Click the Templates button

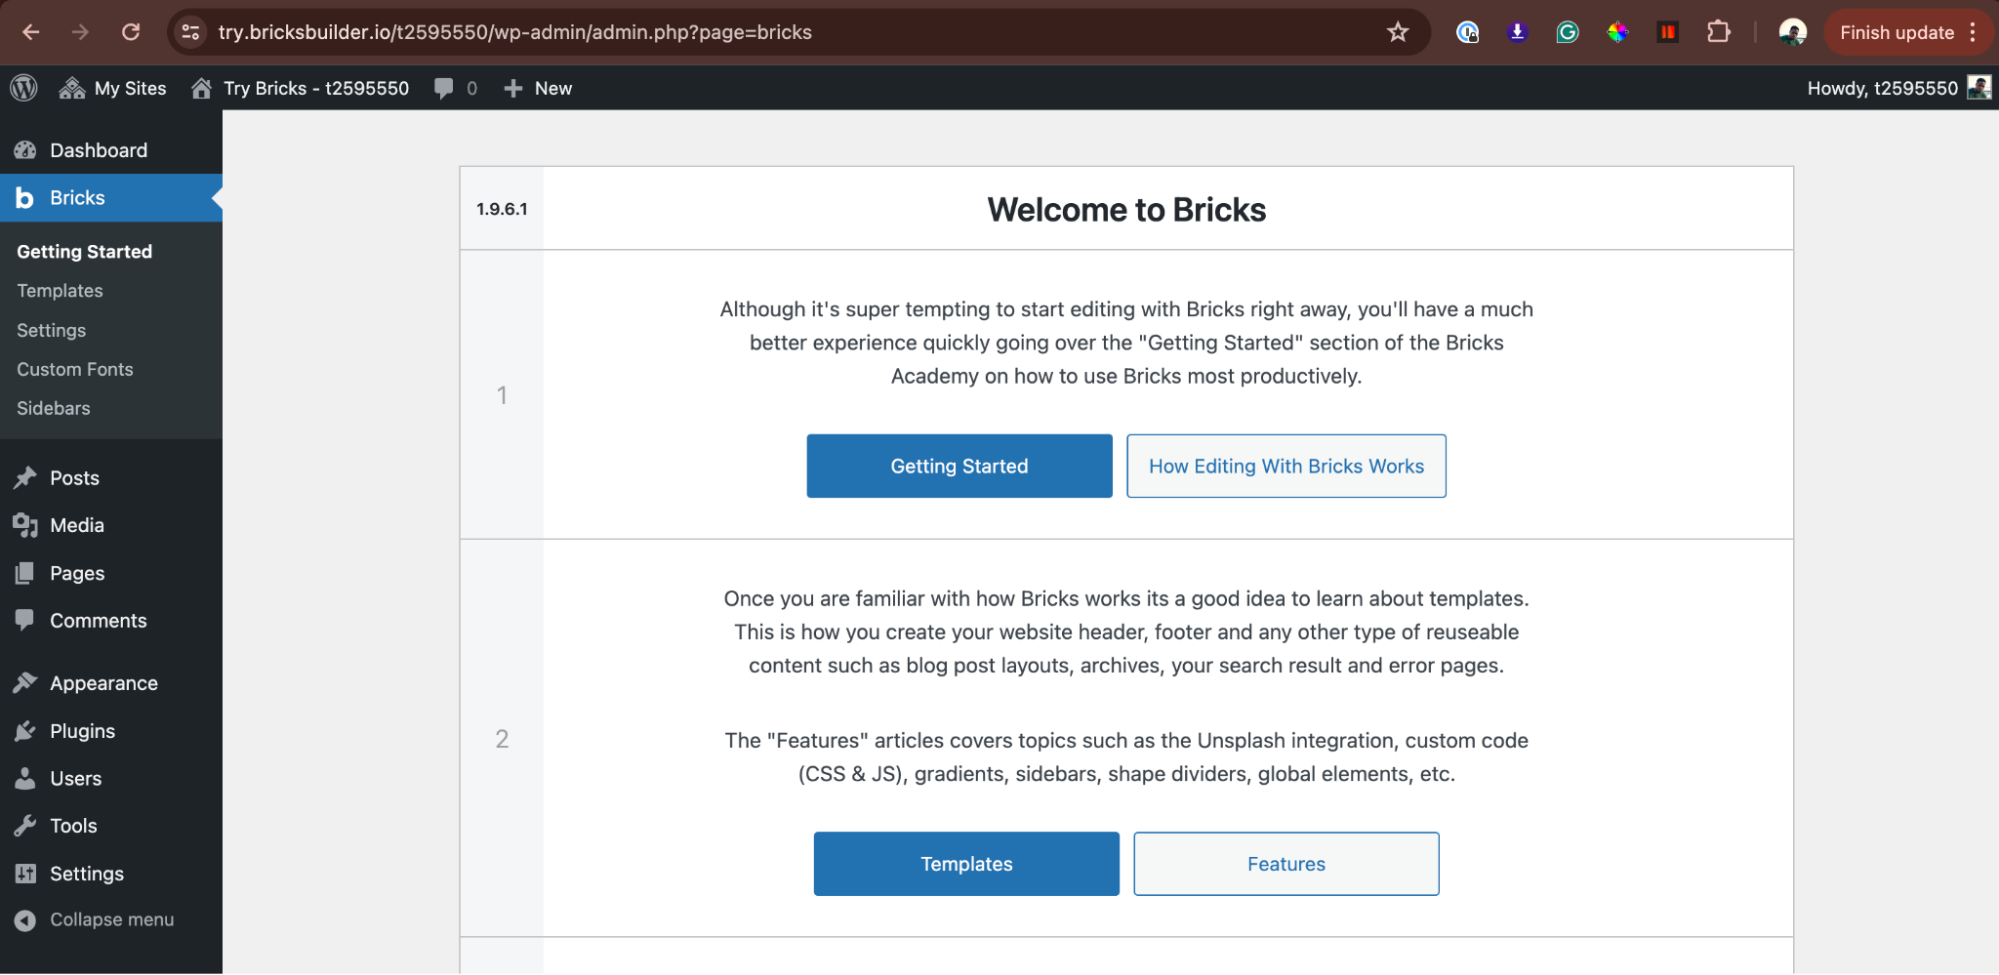[965, 863]
